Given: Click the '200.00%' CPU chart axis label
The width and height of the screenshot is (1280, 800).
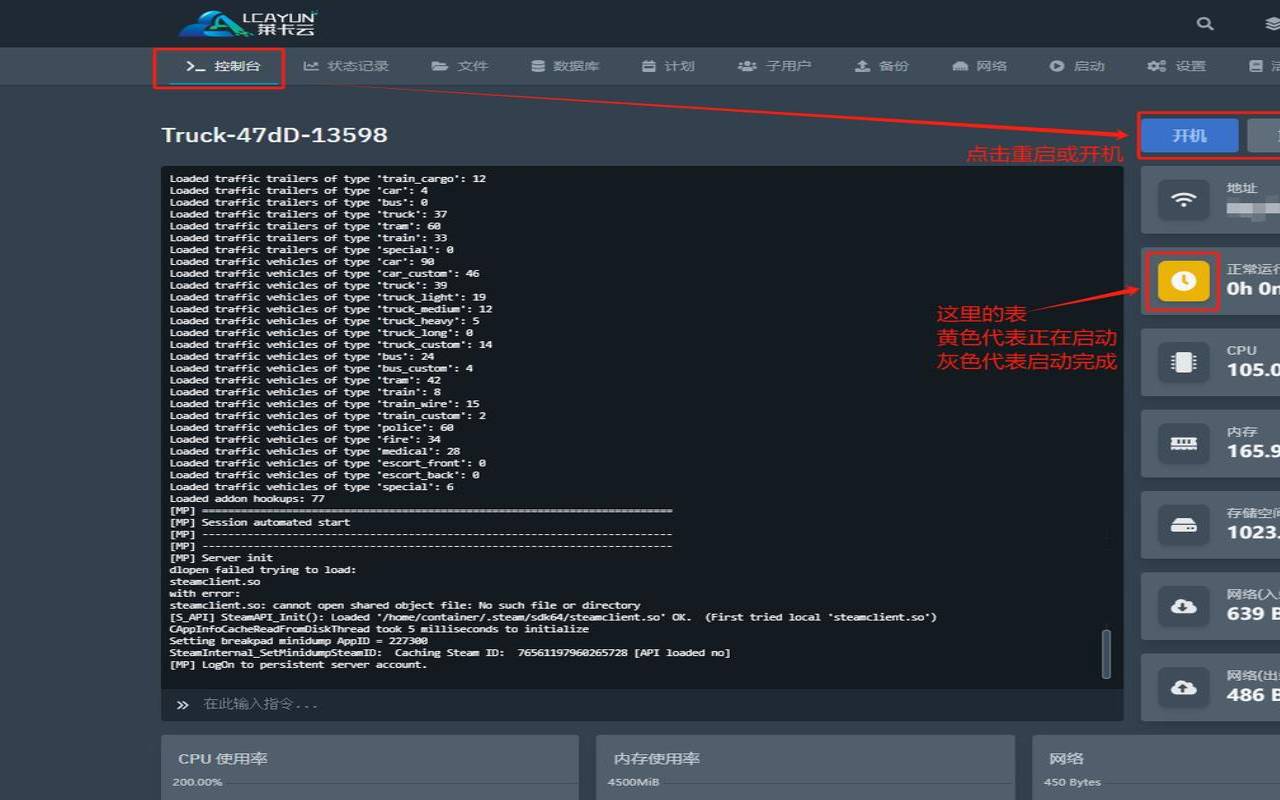Looking at the screenshot, I should (198, 782).
